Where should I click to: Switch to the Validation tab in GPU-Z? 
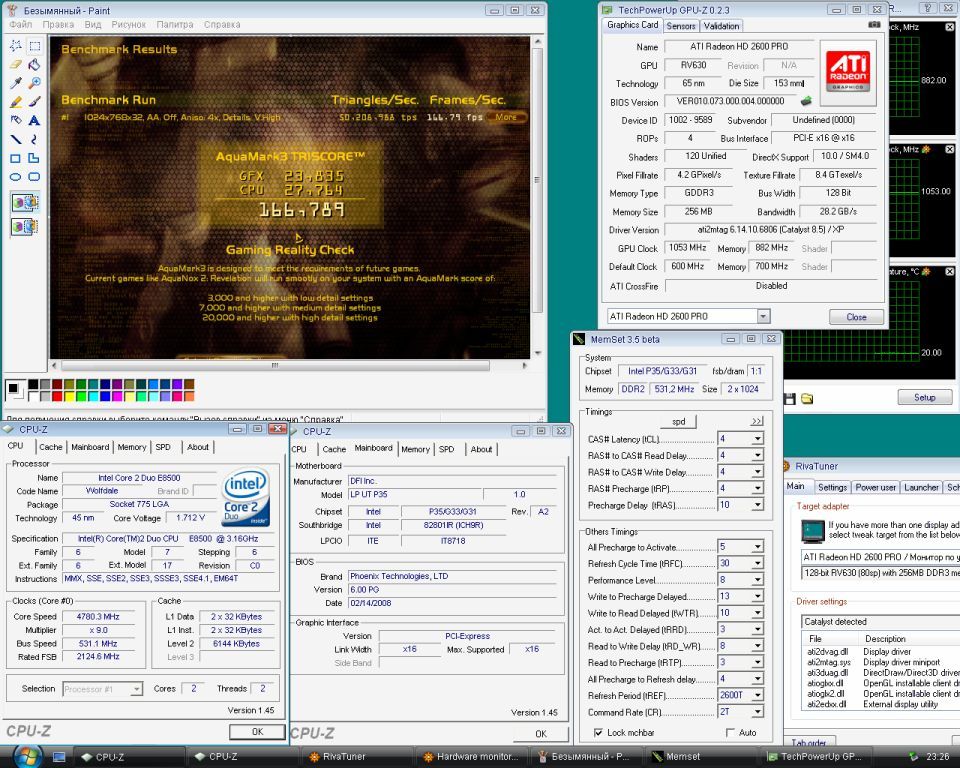[x=721, y=26]
